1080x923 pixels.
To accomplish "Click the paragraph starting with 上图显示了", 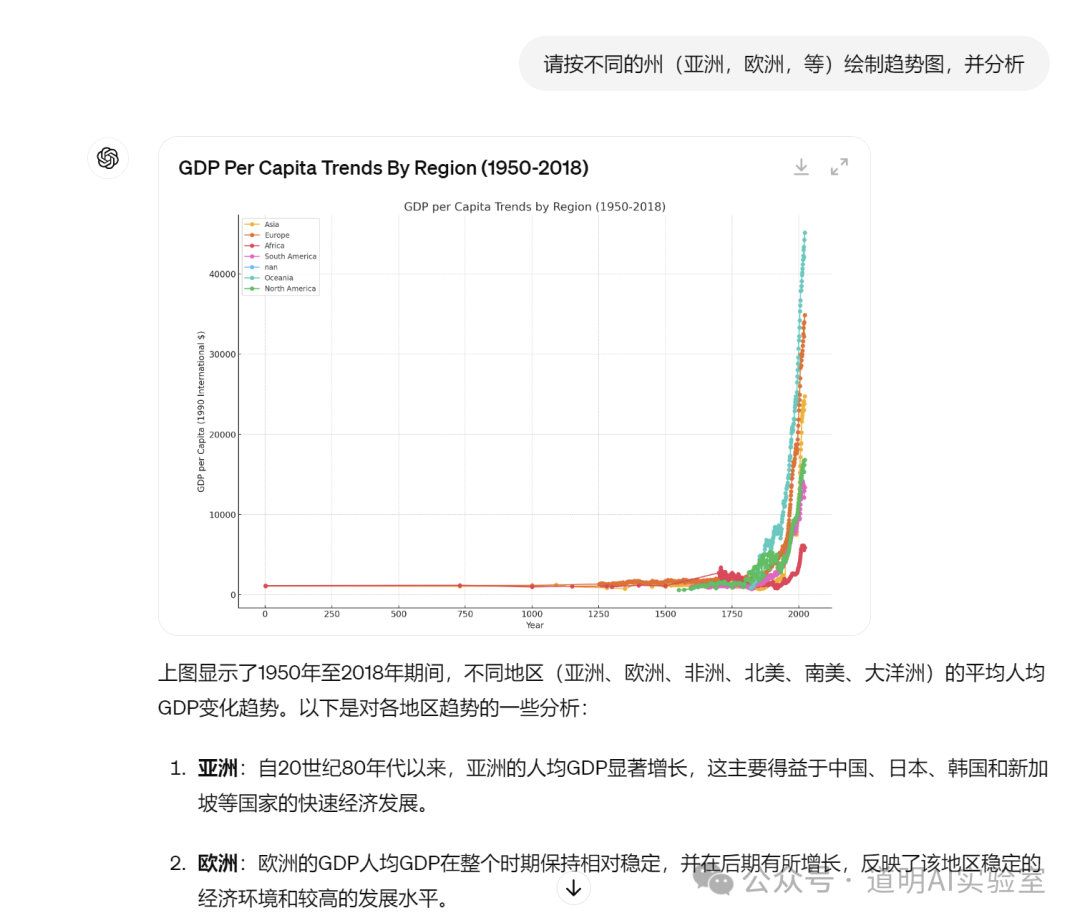I will tap(600, 690).
